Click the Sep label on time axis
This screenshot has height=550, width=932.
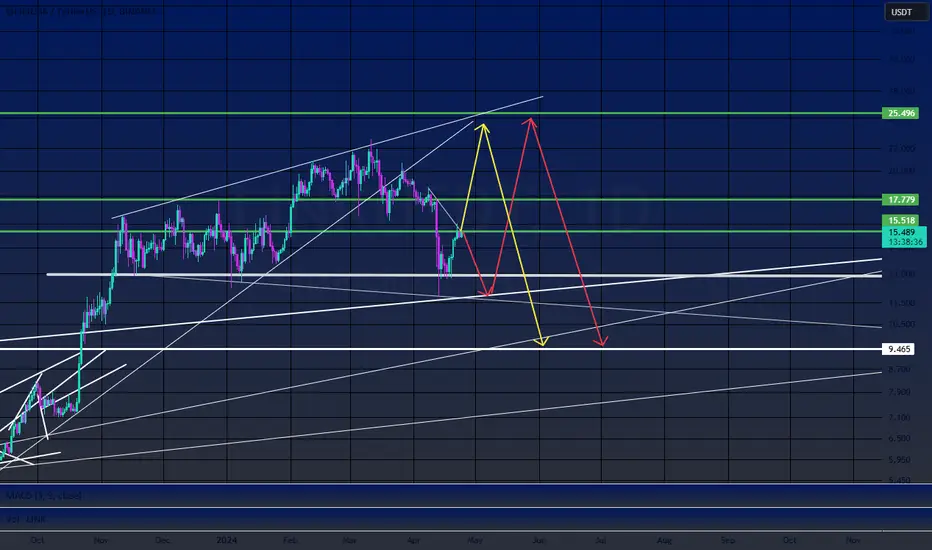pyautogui.click(x=728, y=540)
